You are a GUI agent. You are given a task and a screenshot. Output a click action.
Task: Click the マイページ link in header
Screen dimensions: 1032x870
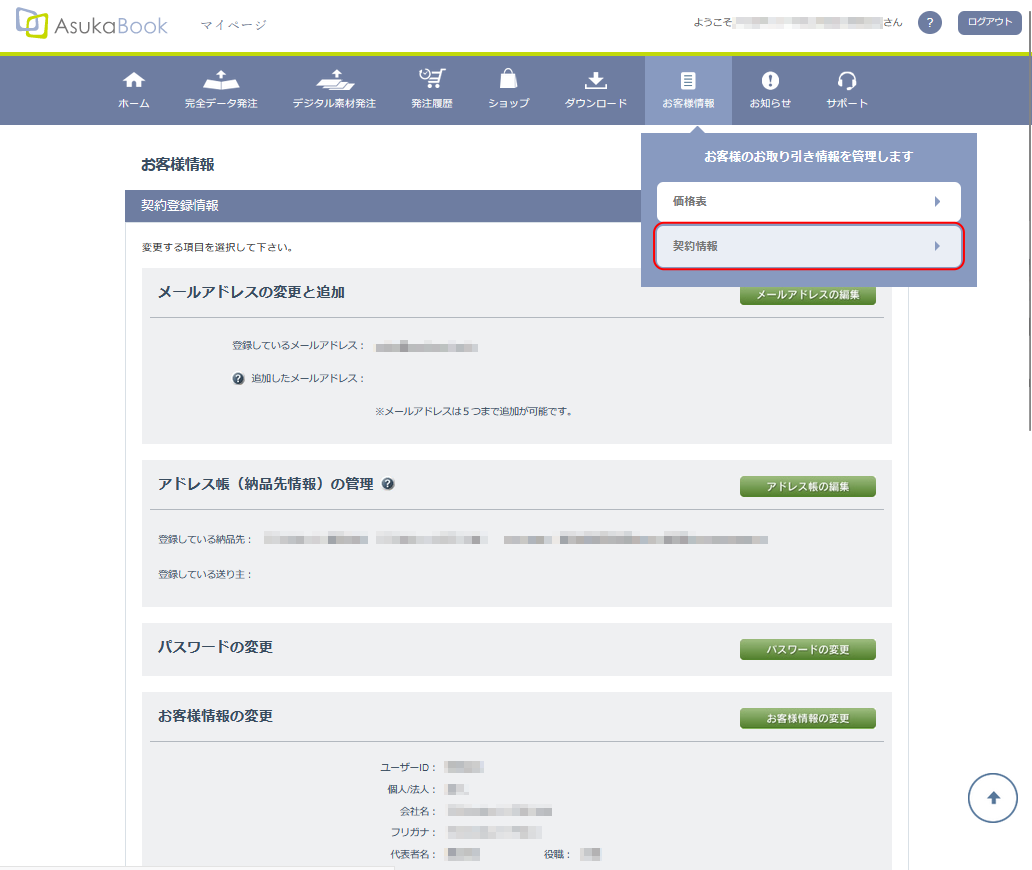click(233, 25)
